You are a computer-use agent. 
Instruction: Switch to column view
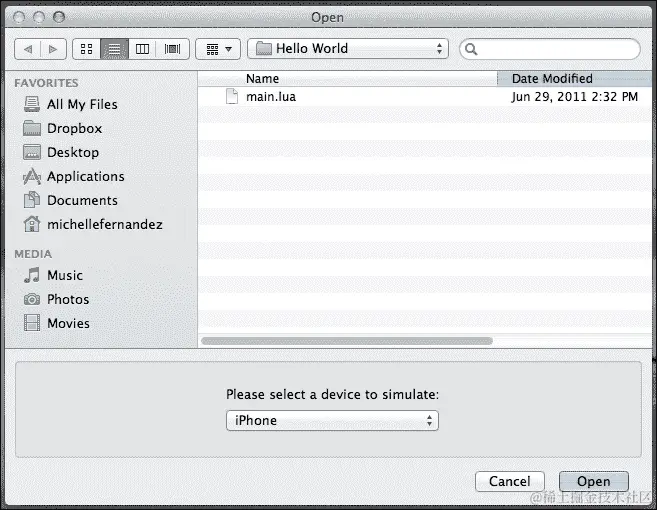(142, 49)
